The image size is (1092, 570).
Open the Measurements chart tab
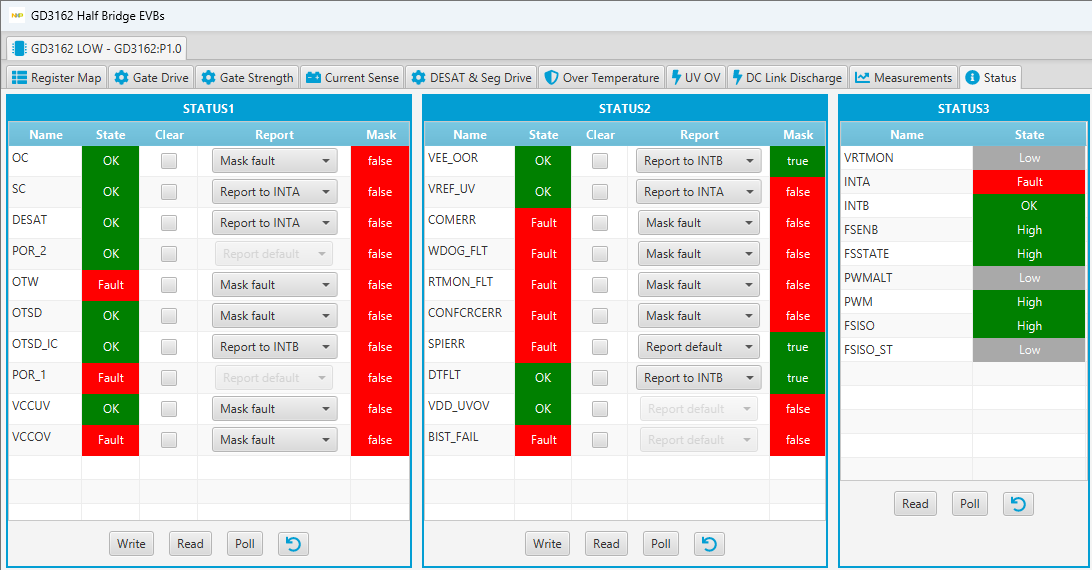pos(903,78)
